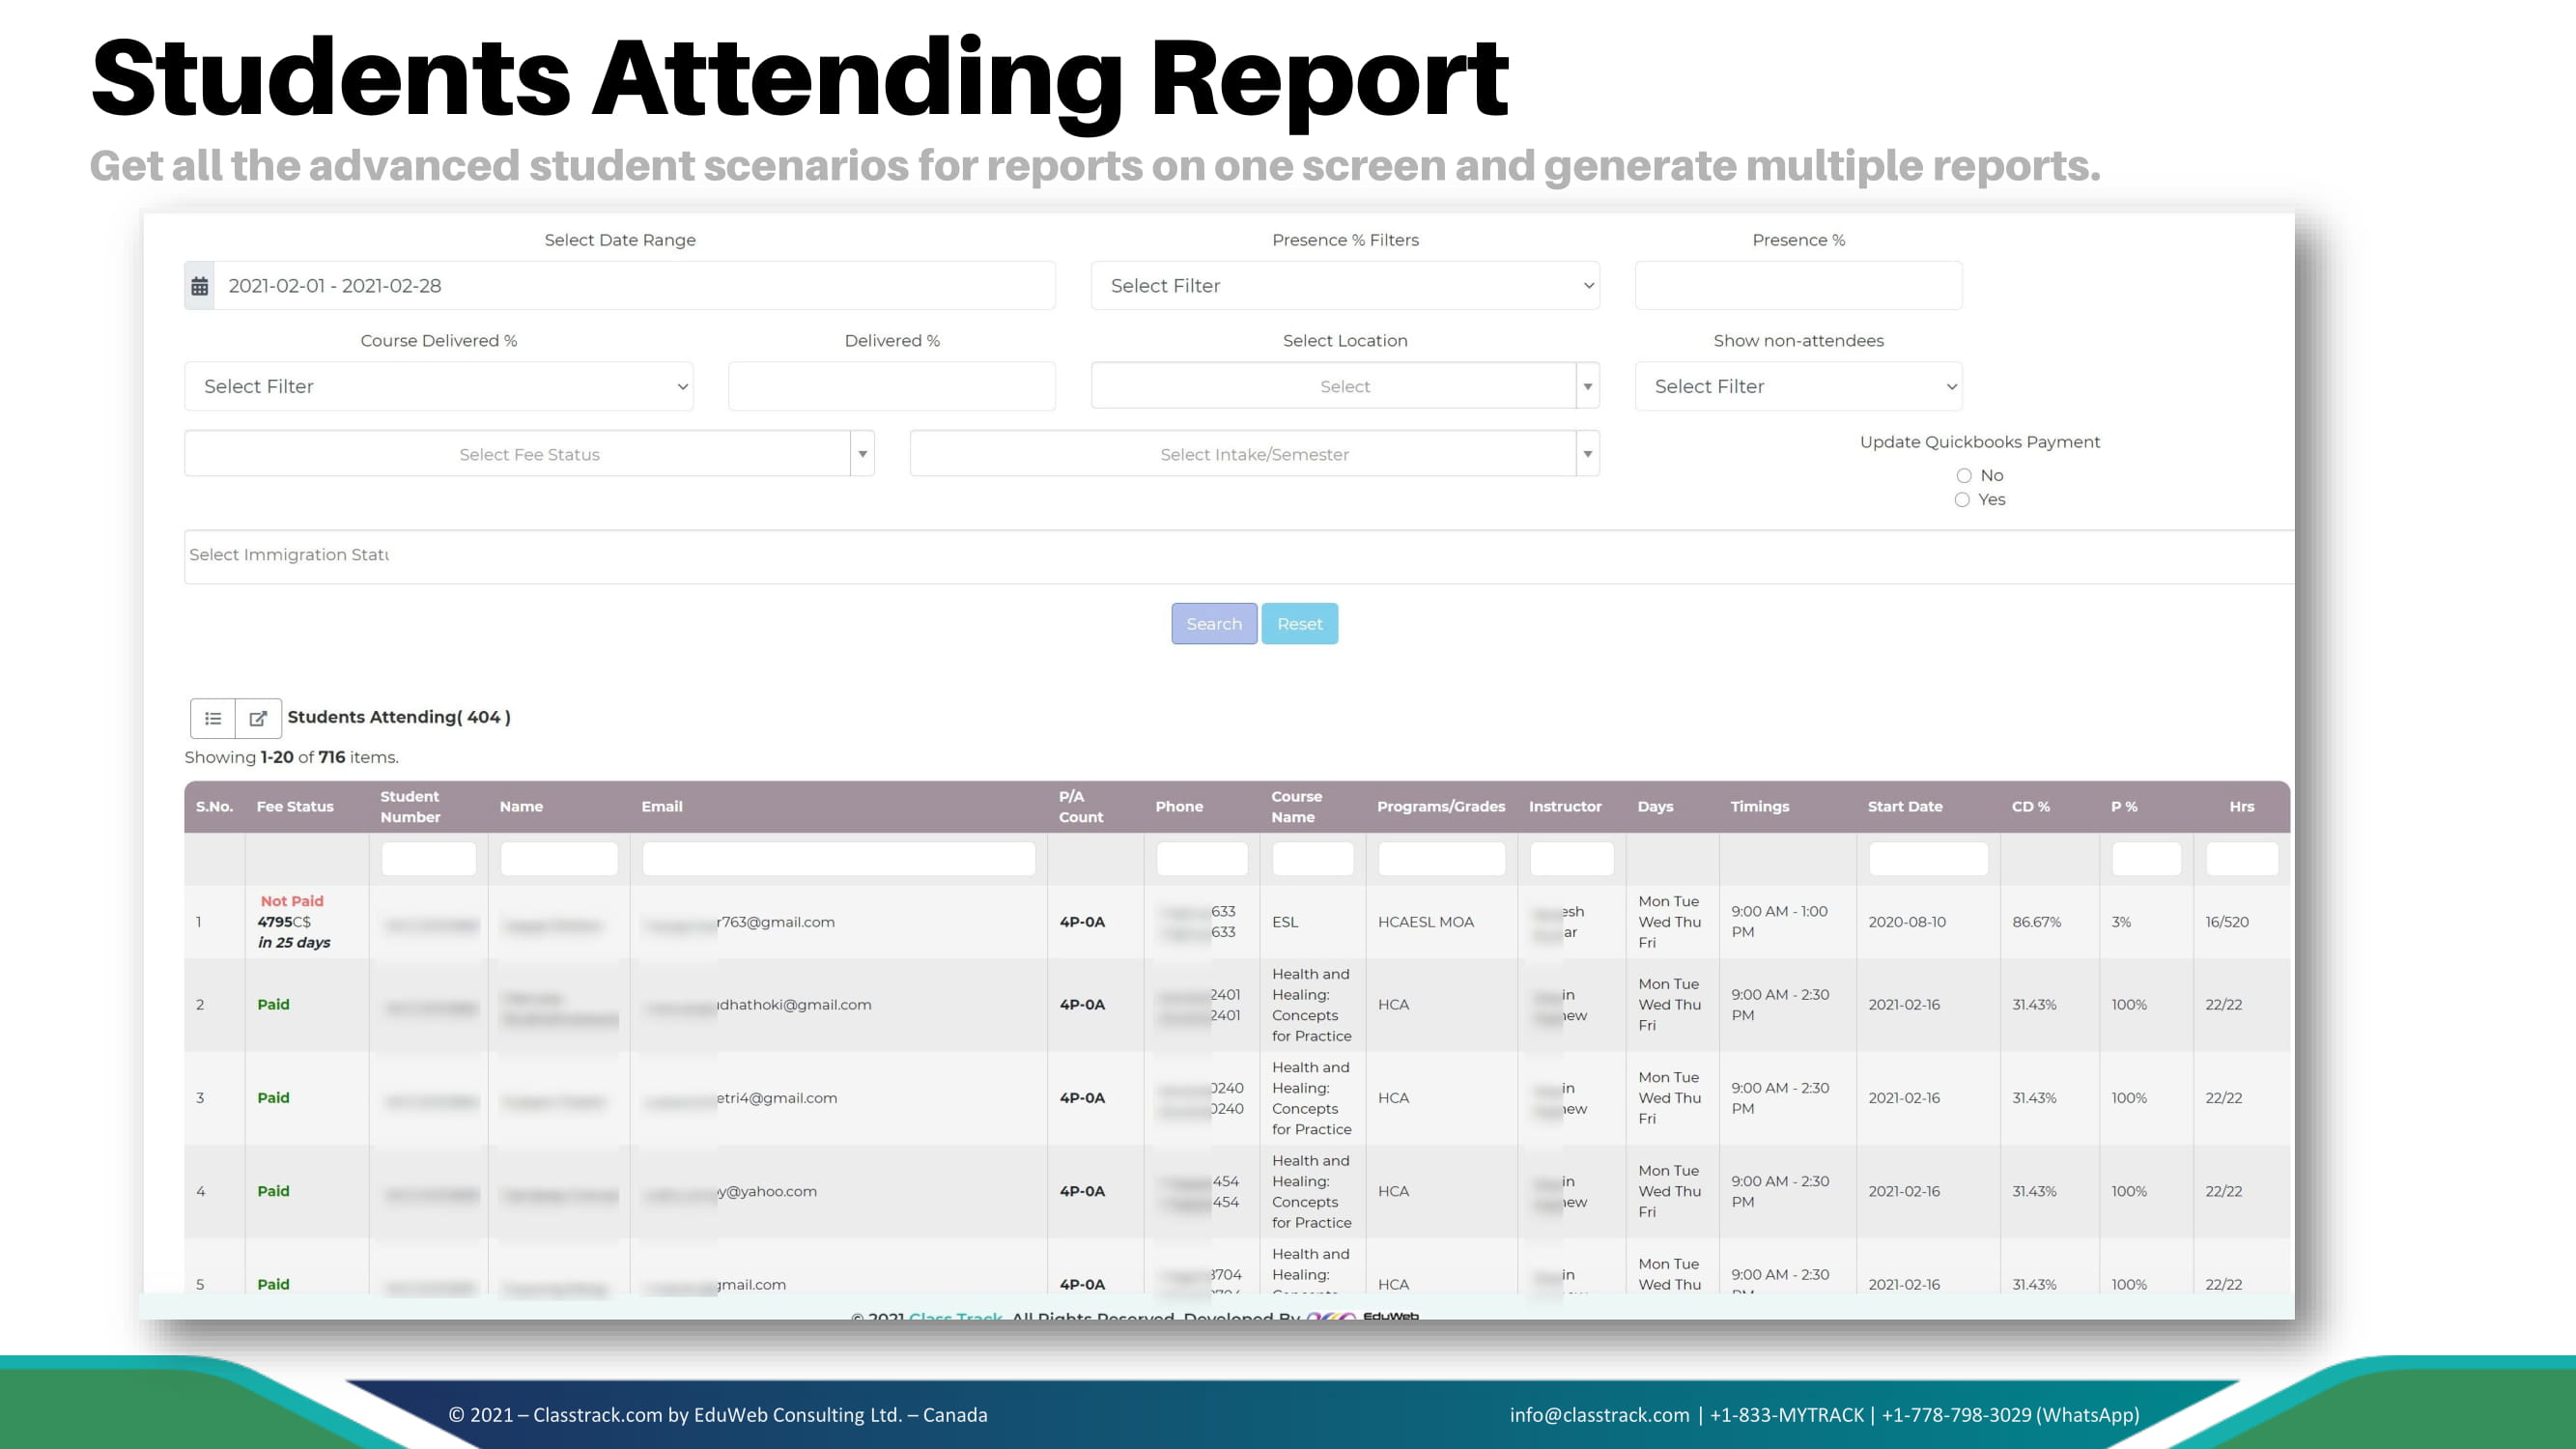Click the export icon next to Students Attending
2576x1449 pixels.
[258, 718]
